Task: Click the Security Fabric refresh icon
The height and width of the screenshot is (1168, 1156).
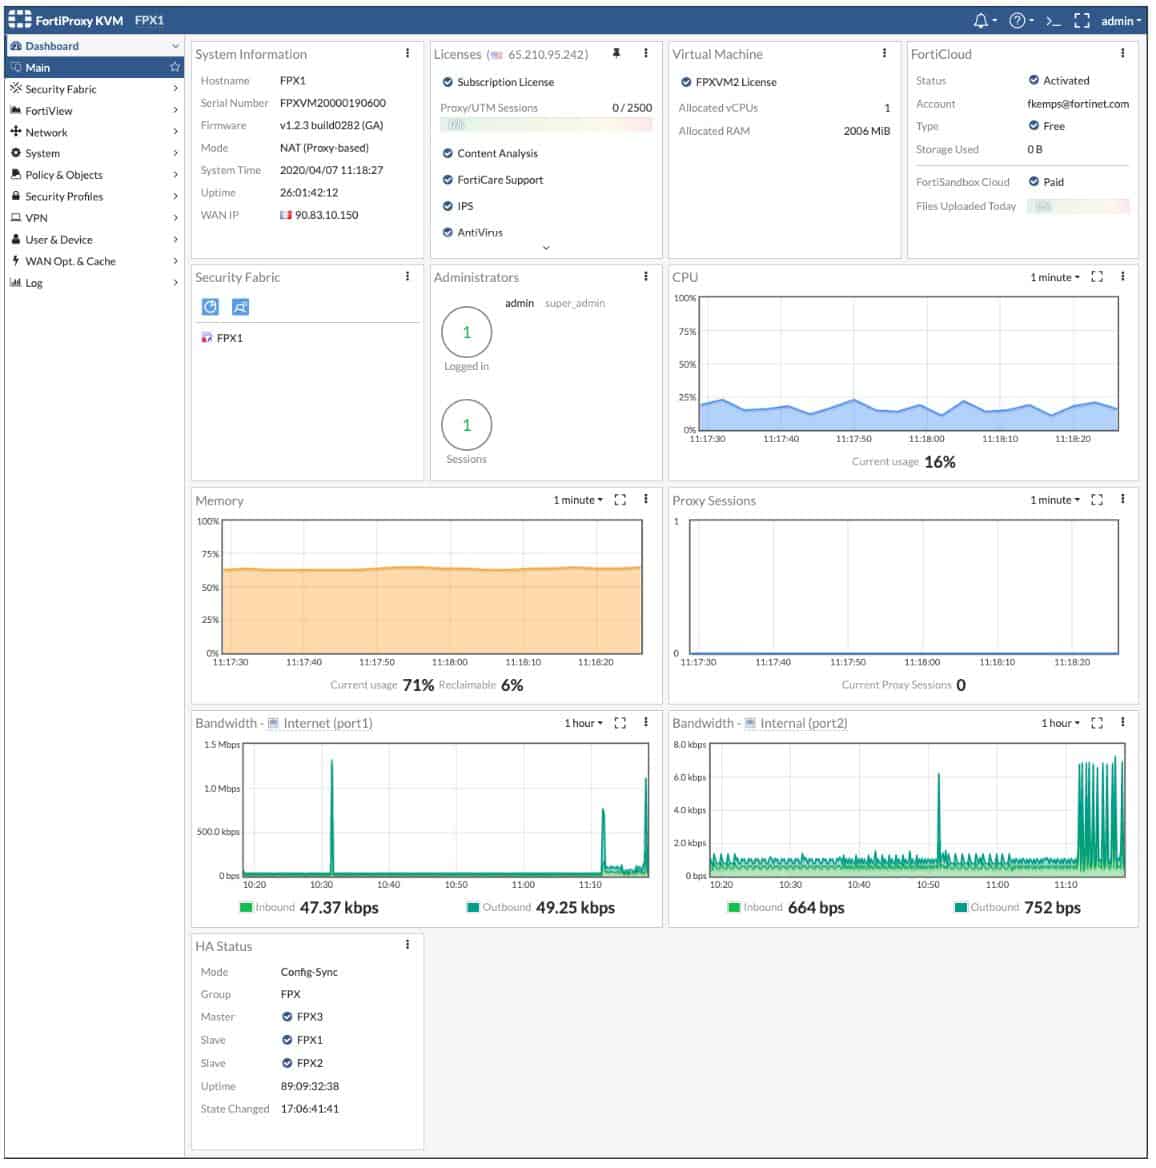Action: point(211,307)
